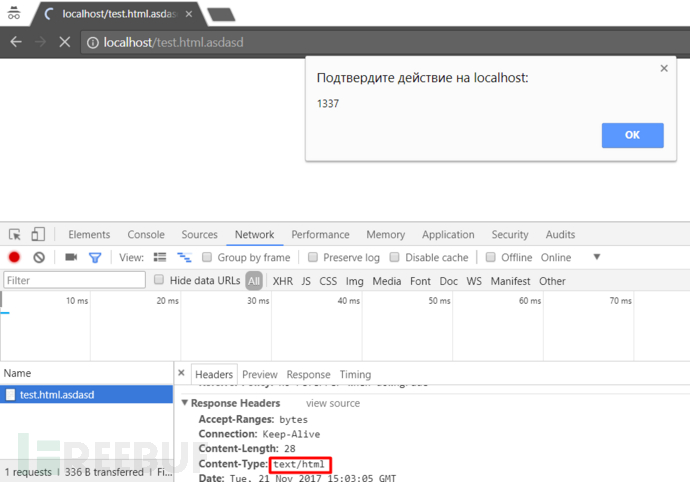Screen dimensions: 690x482
Task: Select the All filter type
Action: click(254, 281)
